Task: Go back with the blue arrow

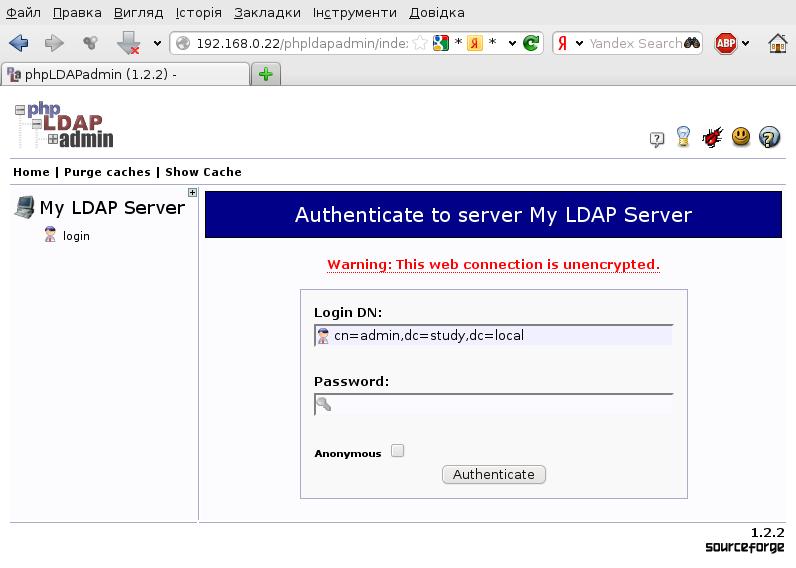Action: click(x=19, y=43)
